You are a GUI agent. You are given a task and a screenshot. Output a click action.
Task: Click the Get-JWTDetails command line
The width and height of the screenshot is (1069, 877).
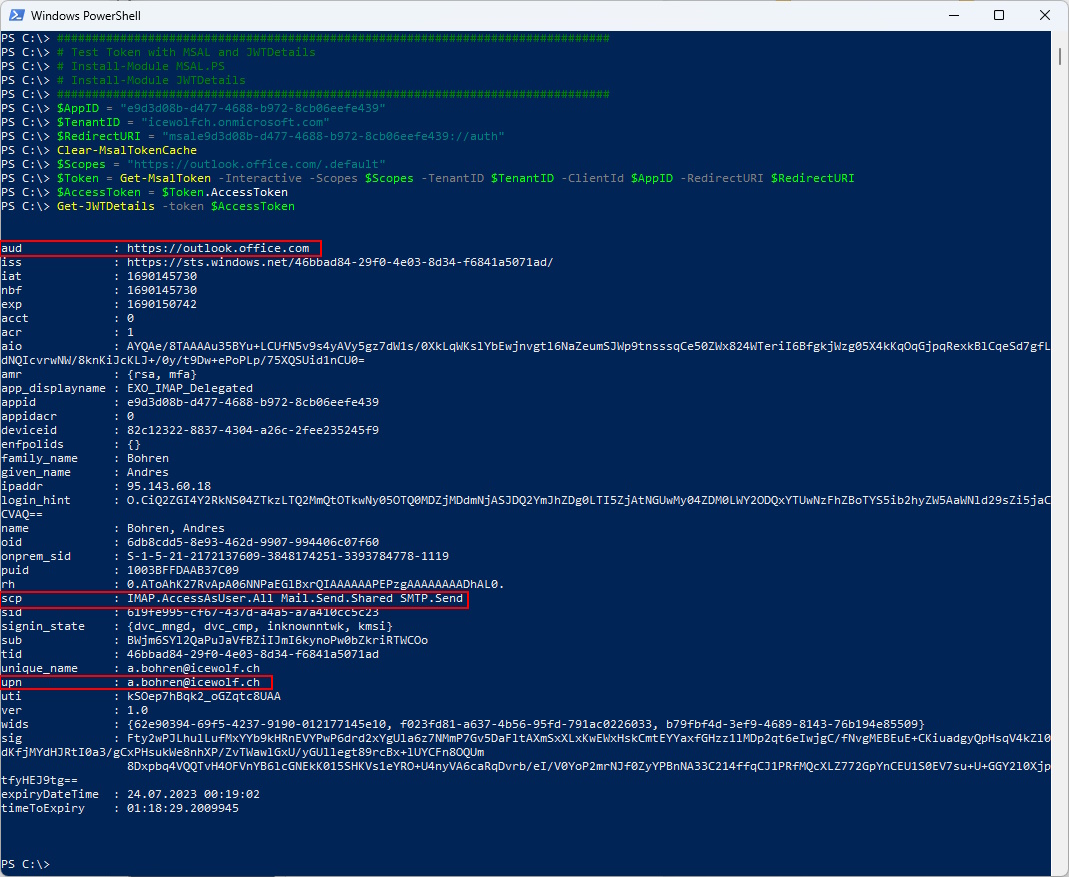point(176,206)
